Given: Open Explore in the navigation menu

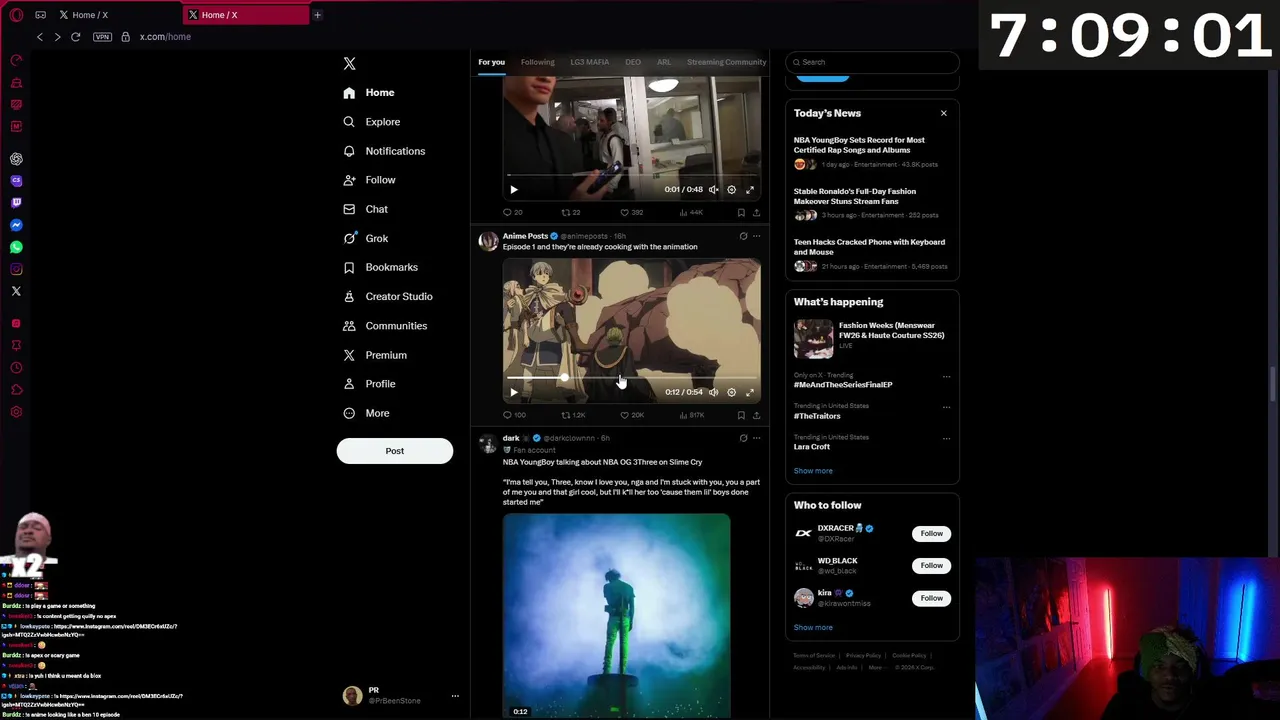Looking at the screenshot, I should [371, 122].
